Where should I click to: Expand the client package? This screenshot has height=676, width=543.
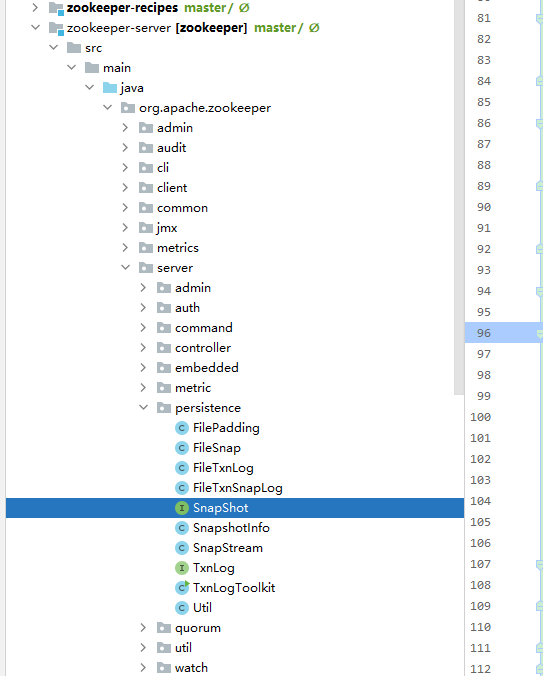click(x=125, y=188)
